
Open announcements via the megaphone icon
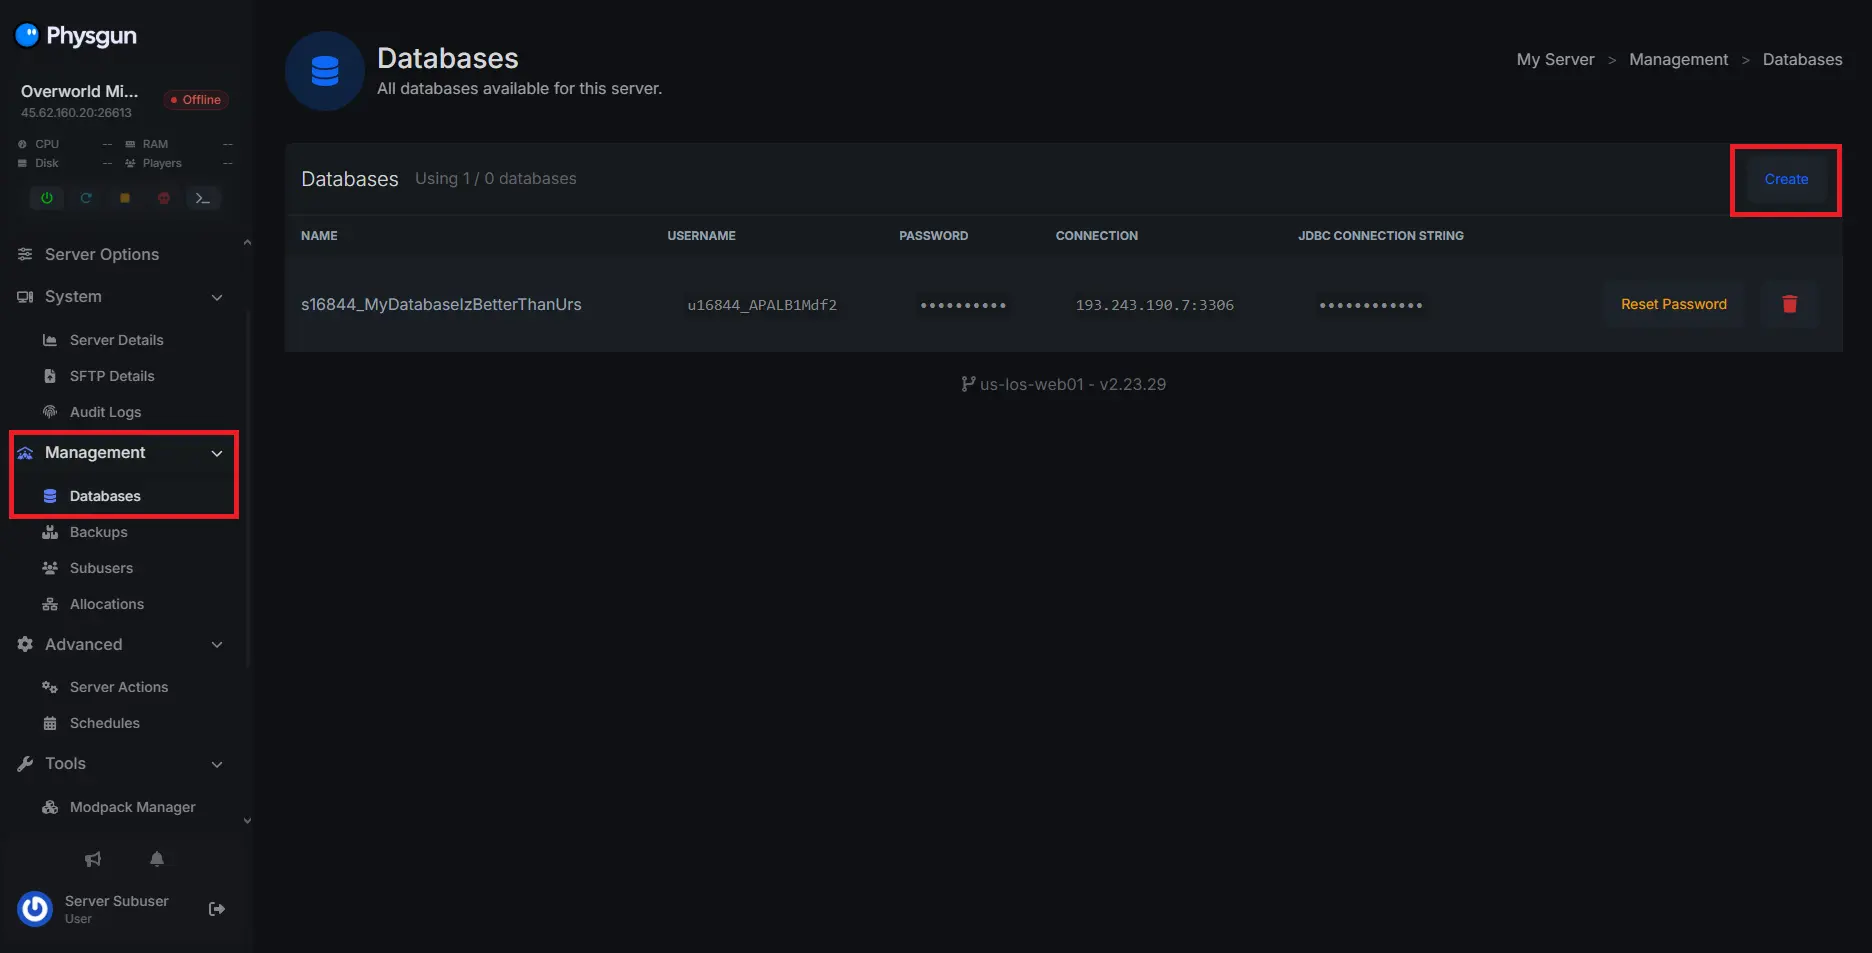pyautogui.click(x=92, y=858)
